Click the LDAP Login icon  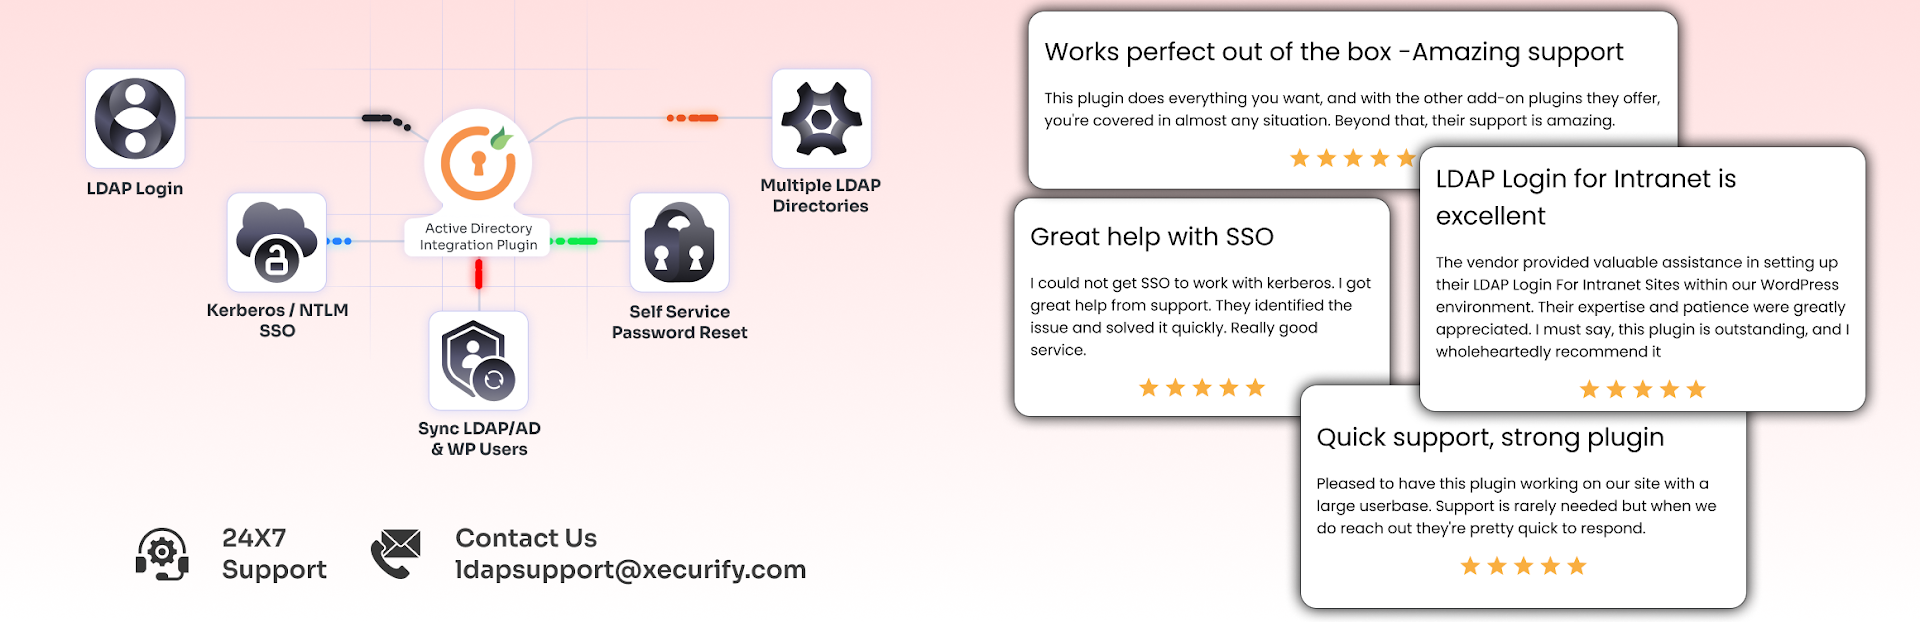135,118
